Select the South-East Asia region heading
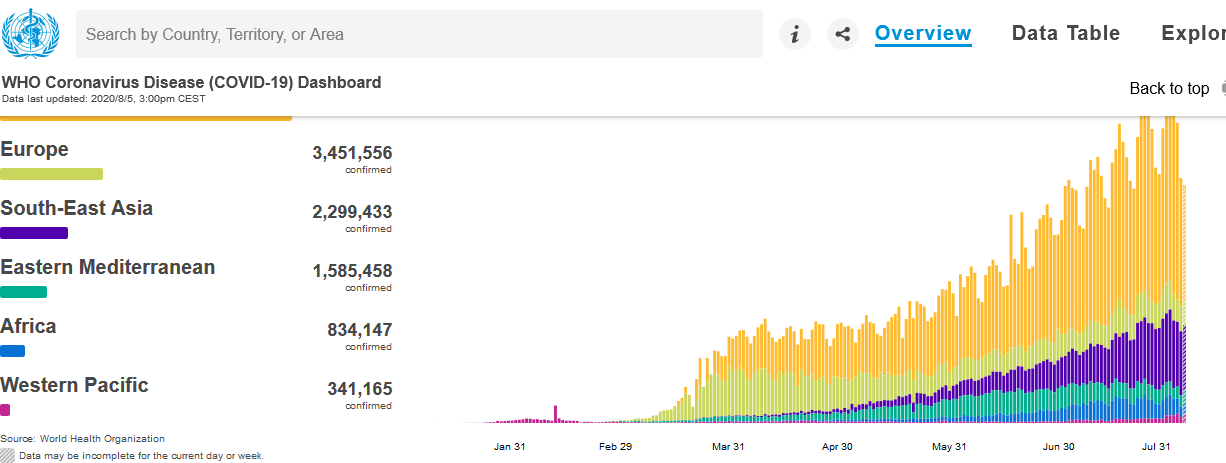1226x463 pixels. [77, 208]
